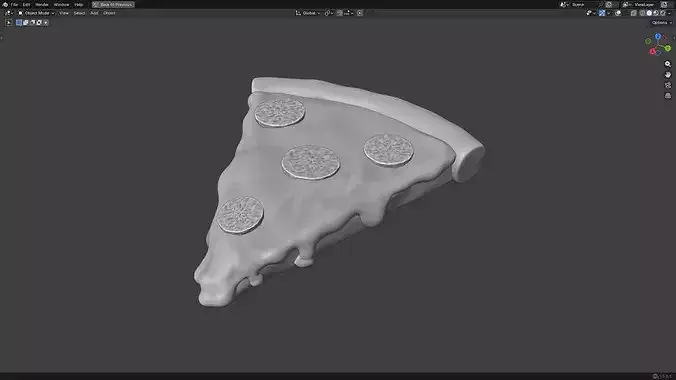This screenshot has height=380, width=676.
Task: Choose the Extend selection mode
Action: (x=25, y=22)
